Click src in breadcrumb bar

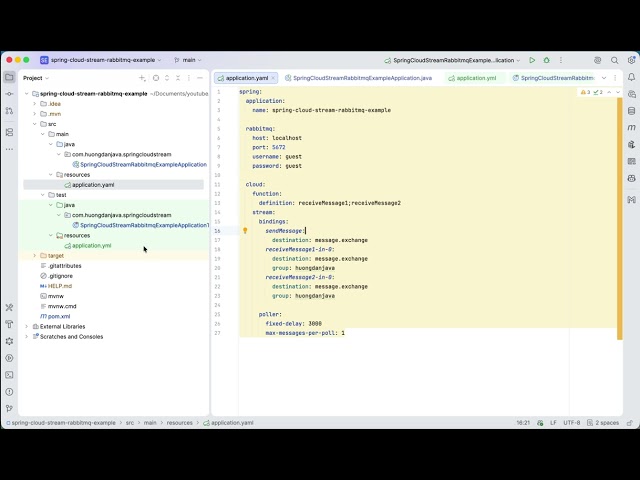click(130, 423)
